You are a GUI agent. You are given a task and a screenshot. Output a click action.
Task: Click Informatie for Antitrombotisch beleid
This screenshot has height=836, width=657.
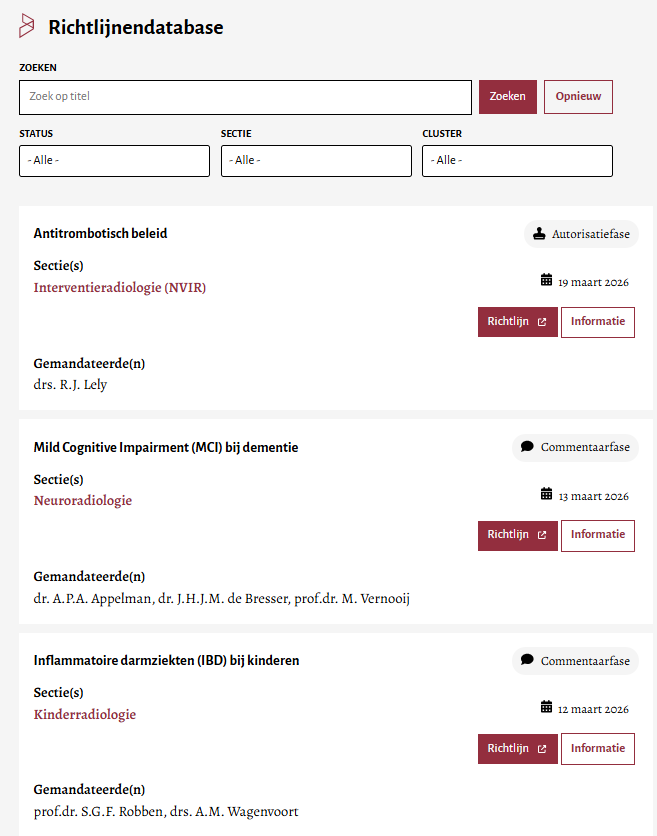(x=597, y=321)
